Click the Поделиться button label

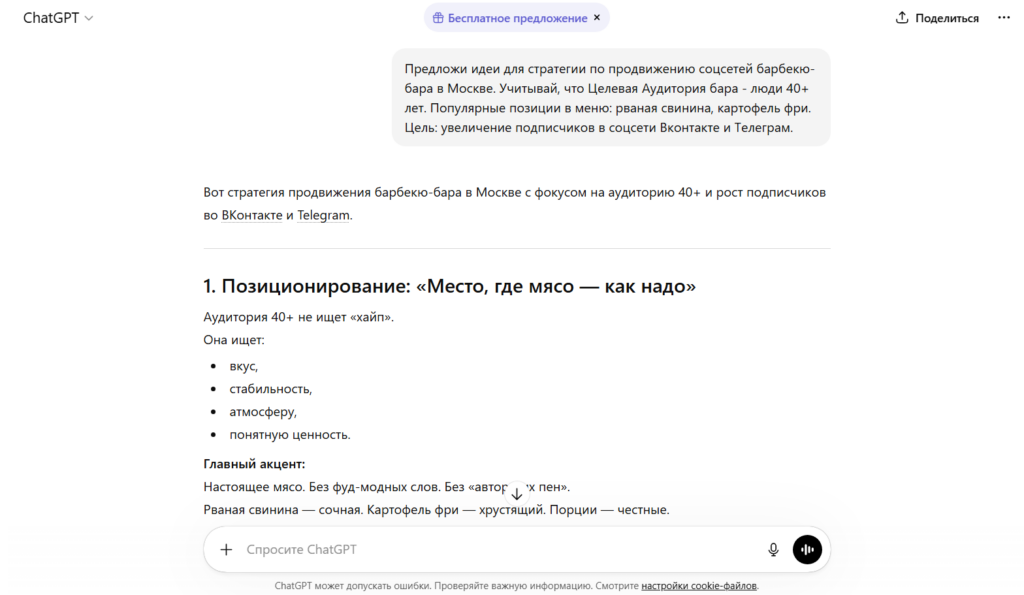pyautogui.click(x=947, y=18)
